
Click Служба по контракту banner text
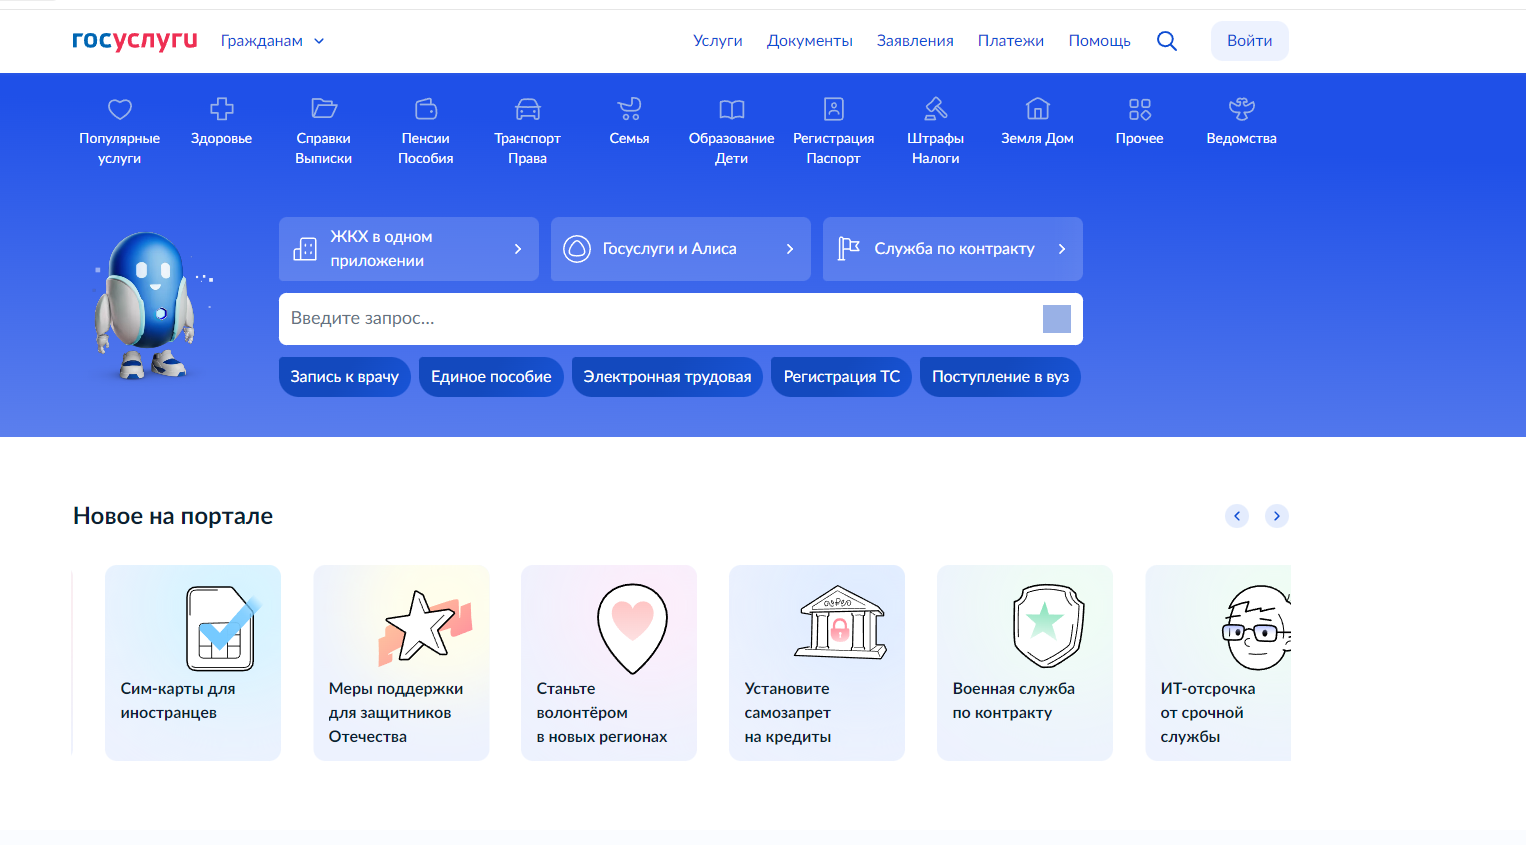954,249
